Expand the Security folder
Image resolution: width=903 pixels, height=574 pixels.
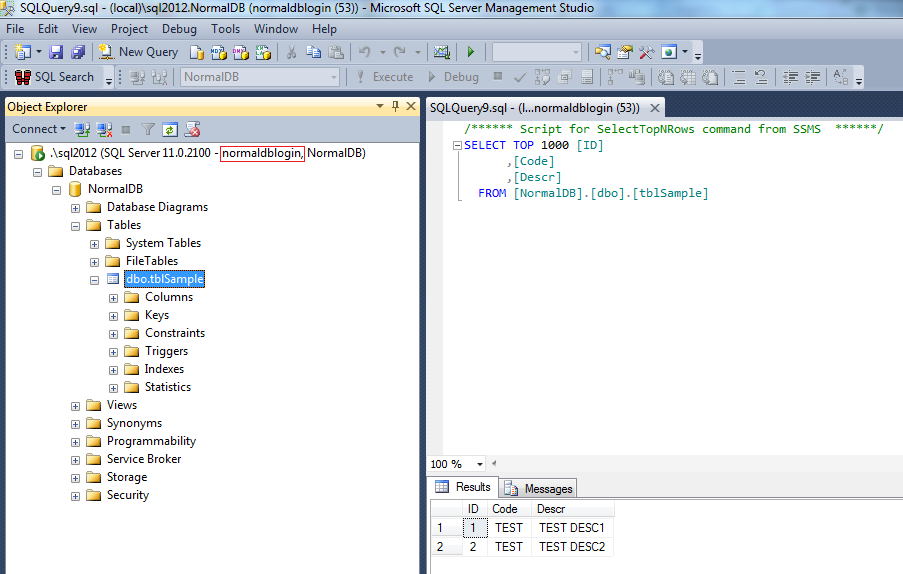[x=75, y=496]
